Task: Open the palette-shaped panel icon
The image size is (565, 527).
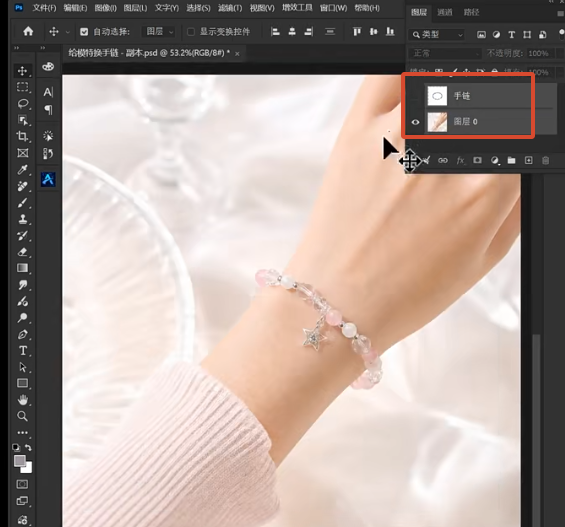Action: [48, 67]
